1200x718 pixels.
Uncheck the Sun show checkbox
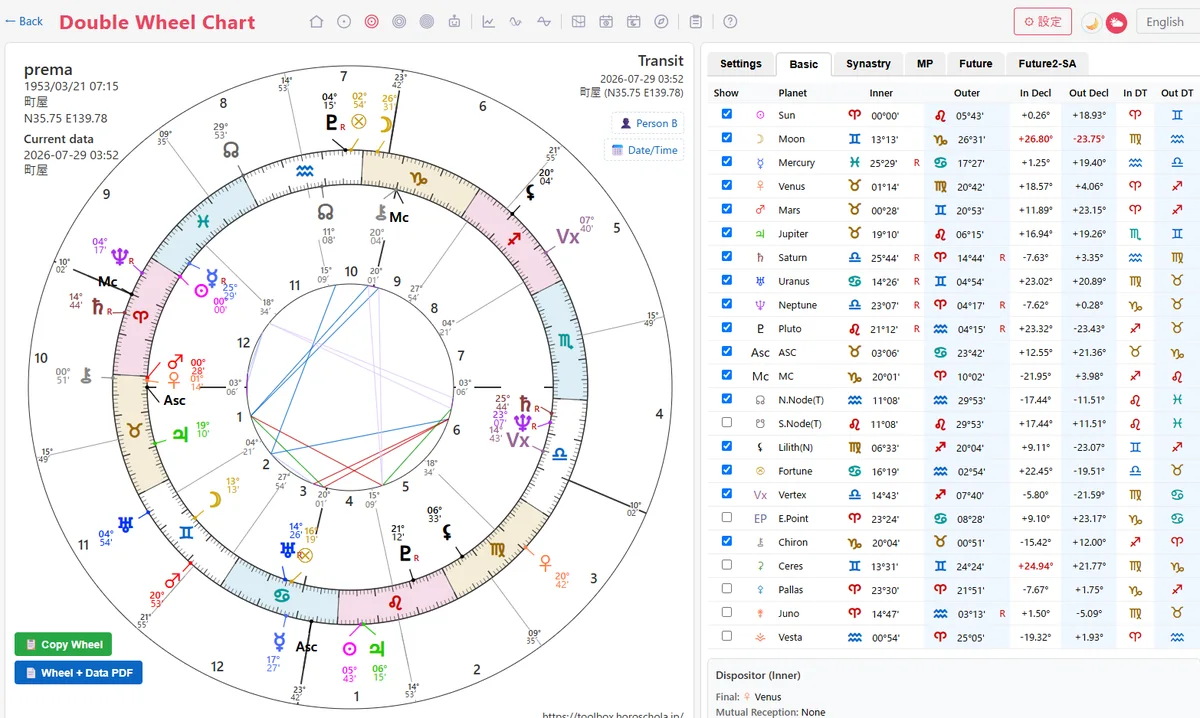[727, 115]
